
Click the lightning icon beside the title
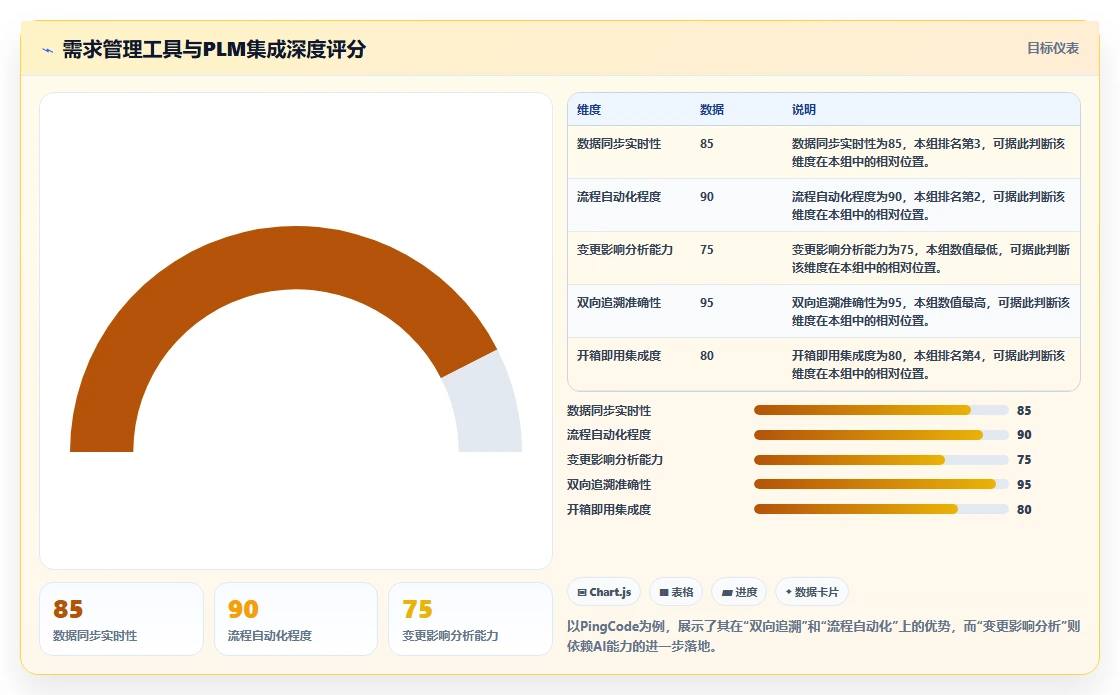(48, 50)
